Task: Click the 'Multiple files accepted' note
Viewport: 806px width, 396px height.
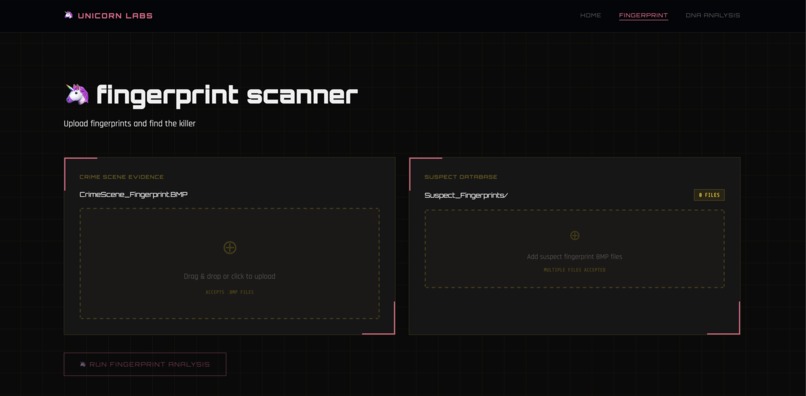Action: (575, 270)
